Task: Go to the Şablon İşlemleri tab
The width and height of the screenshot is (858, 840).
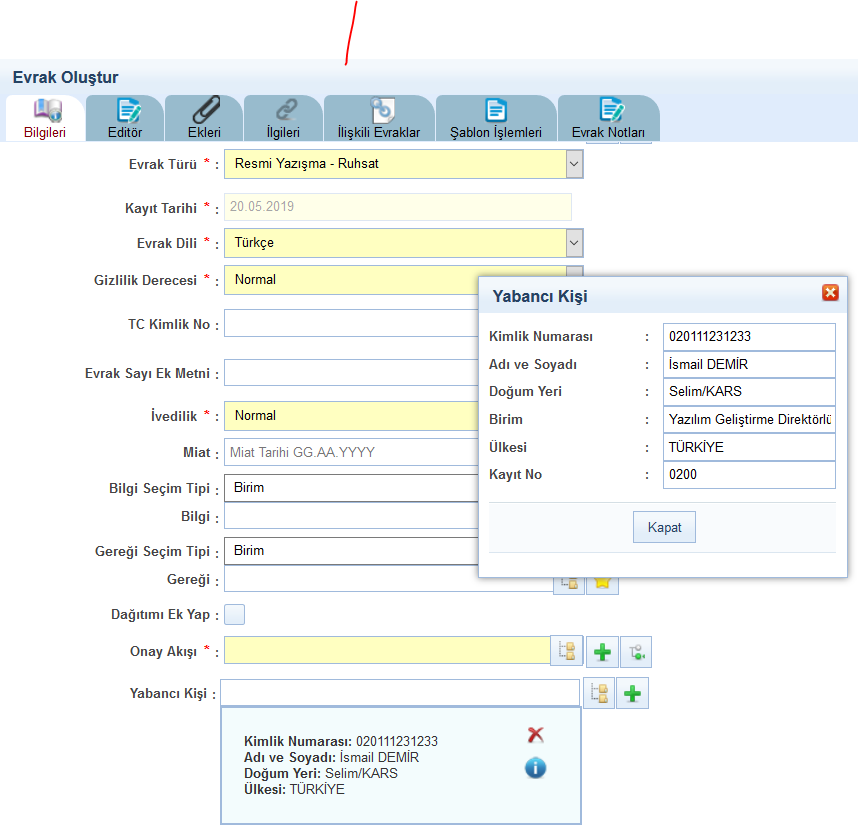Action: [495, 119]
